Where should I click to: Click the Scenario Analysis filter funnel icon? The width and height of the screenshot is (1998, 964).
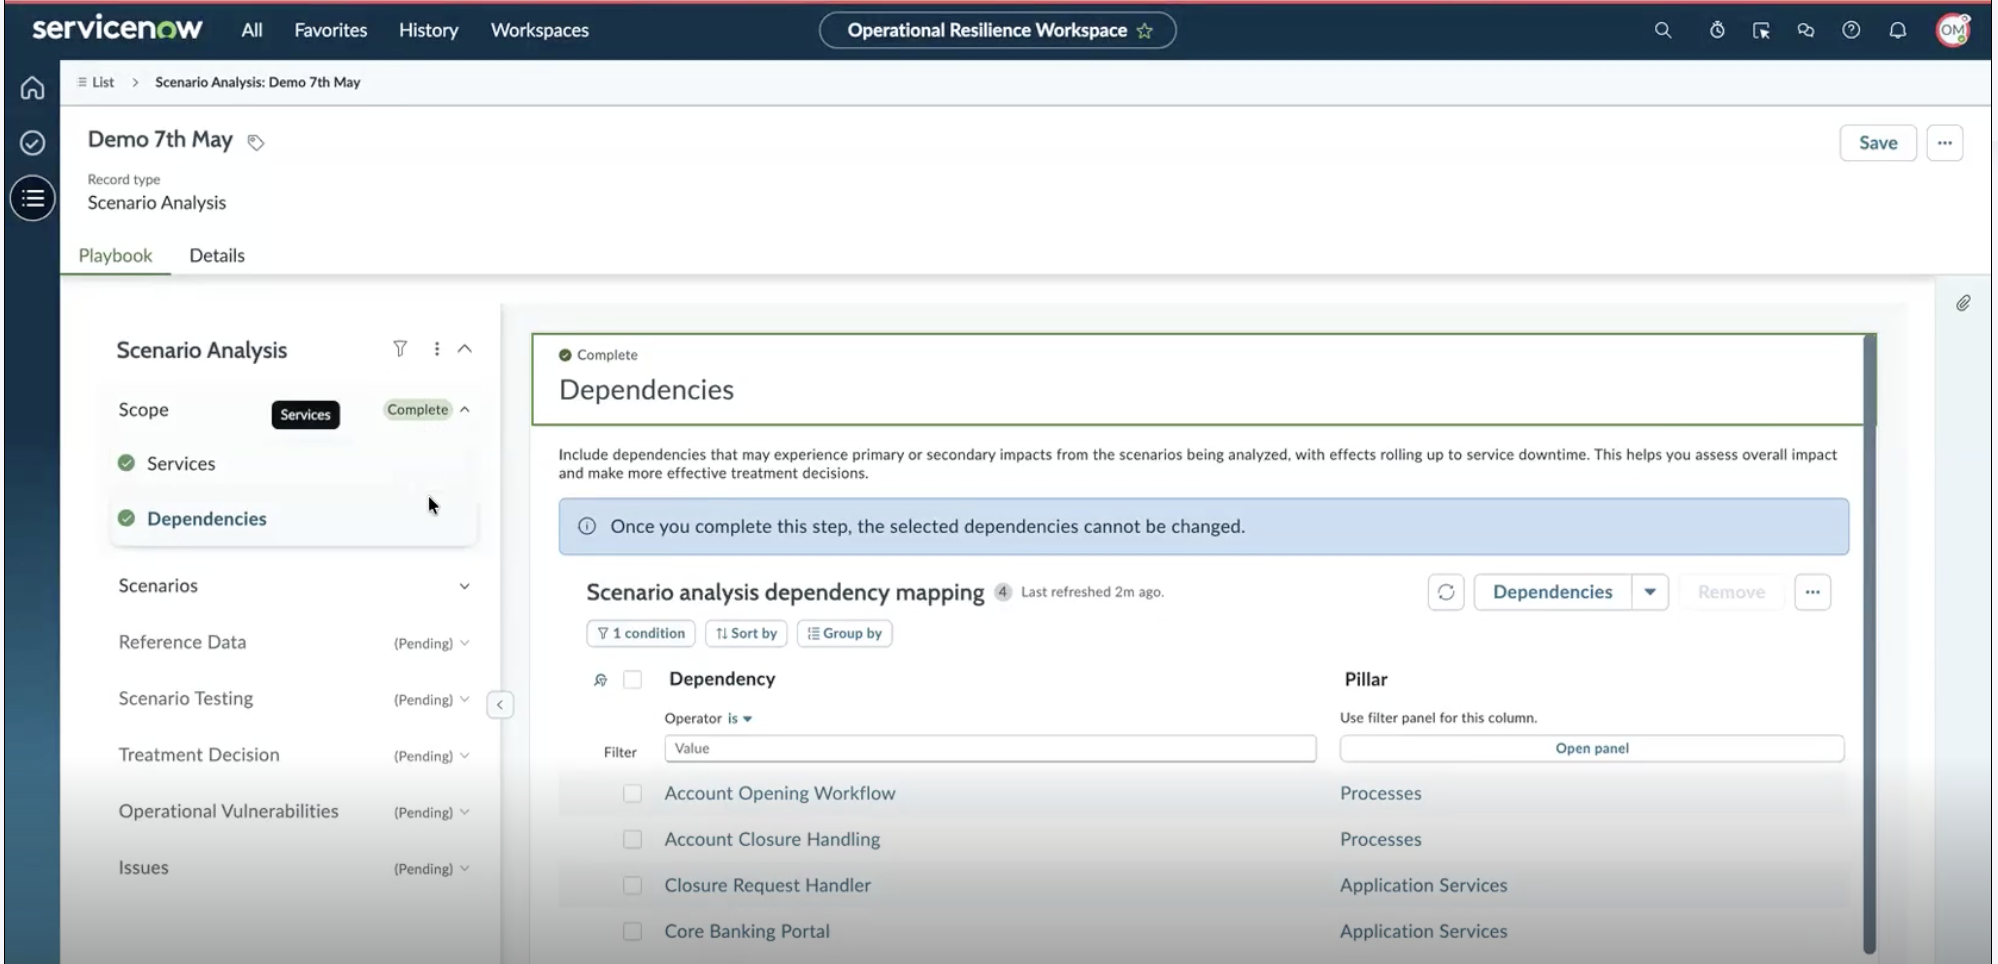pyautogui.click(x=400, y=348)
